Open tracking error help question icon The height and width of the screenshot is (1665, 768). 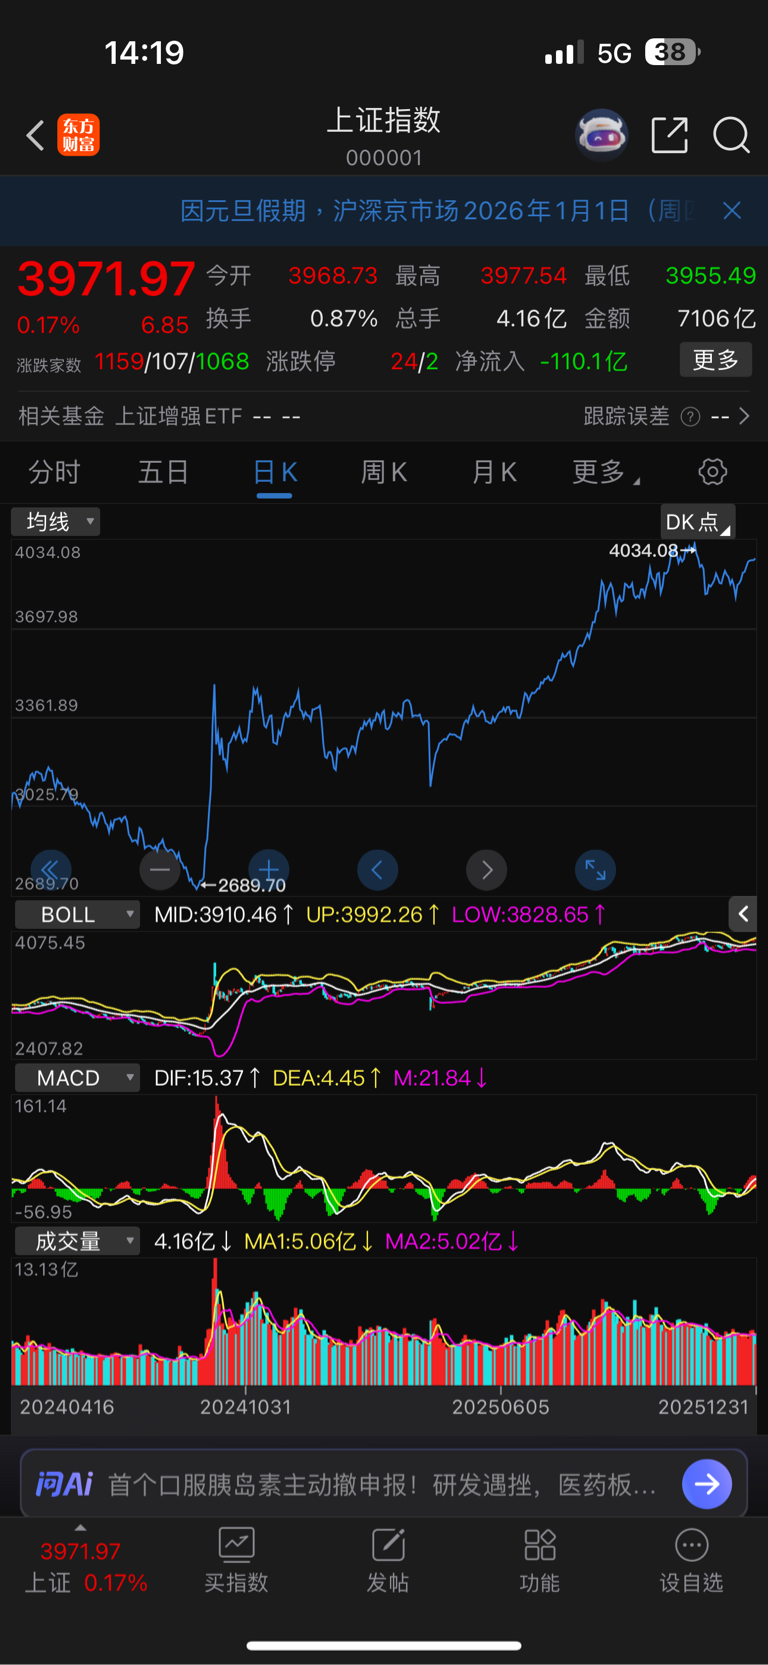point(690,417)
